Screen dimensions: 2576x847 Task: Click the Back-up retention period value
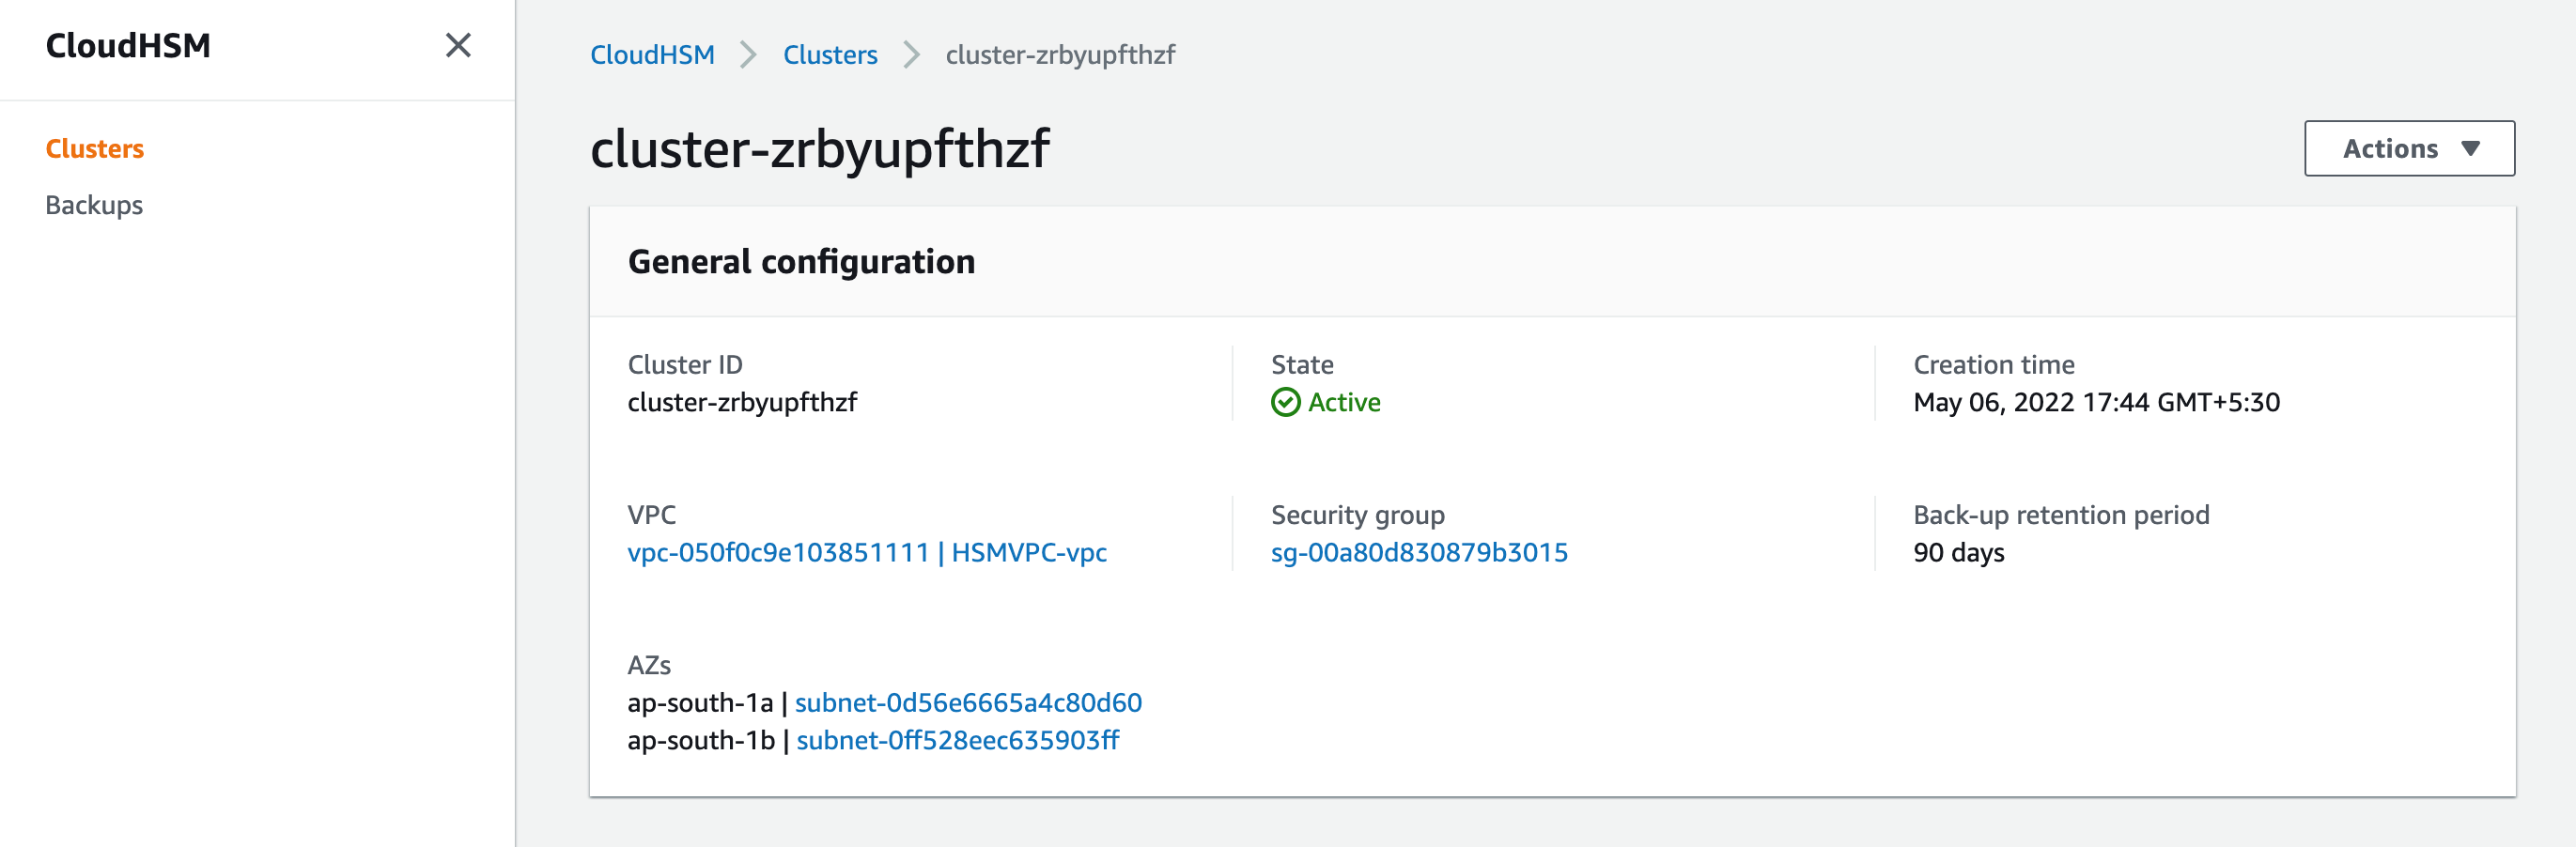[x=1959, y=551]
